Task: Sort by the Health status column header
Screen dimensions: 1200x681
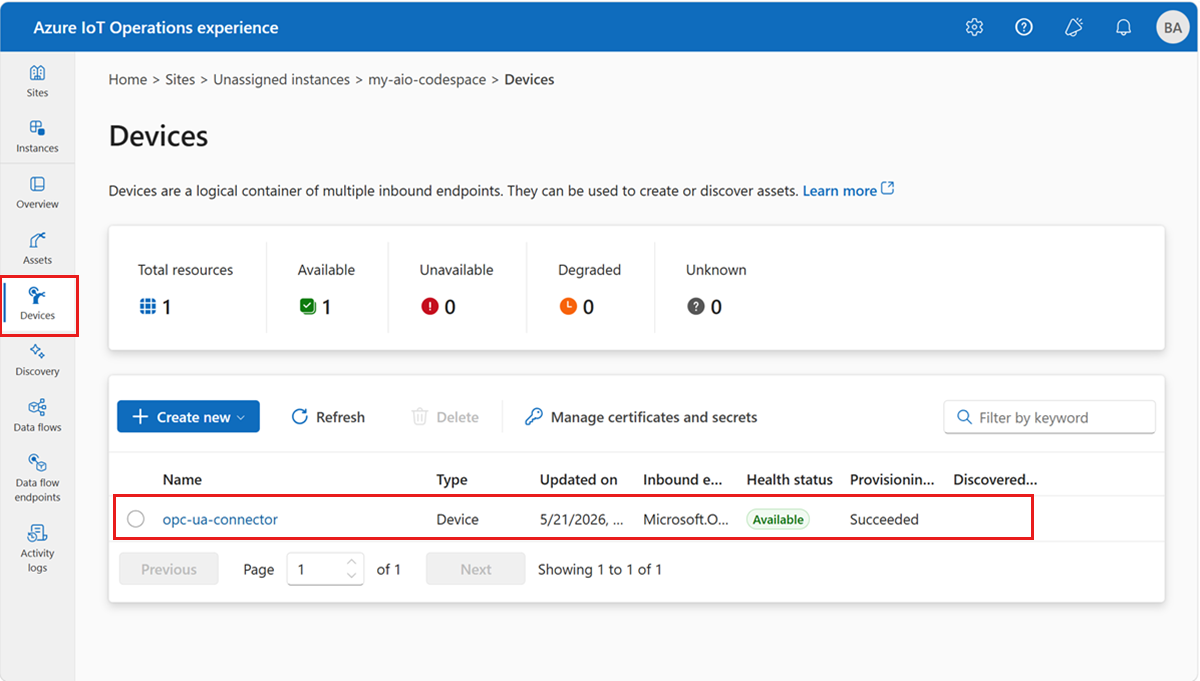Action: coord(790,480)
